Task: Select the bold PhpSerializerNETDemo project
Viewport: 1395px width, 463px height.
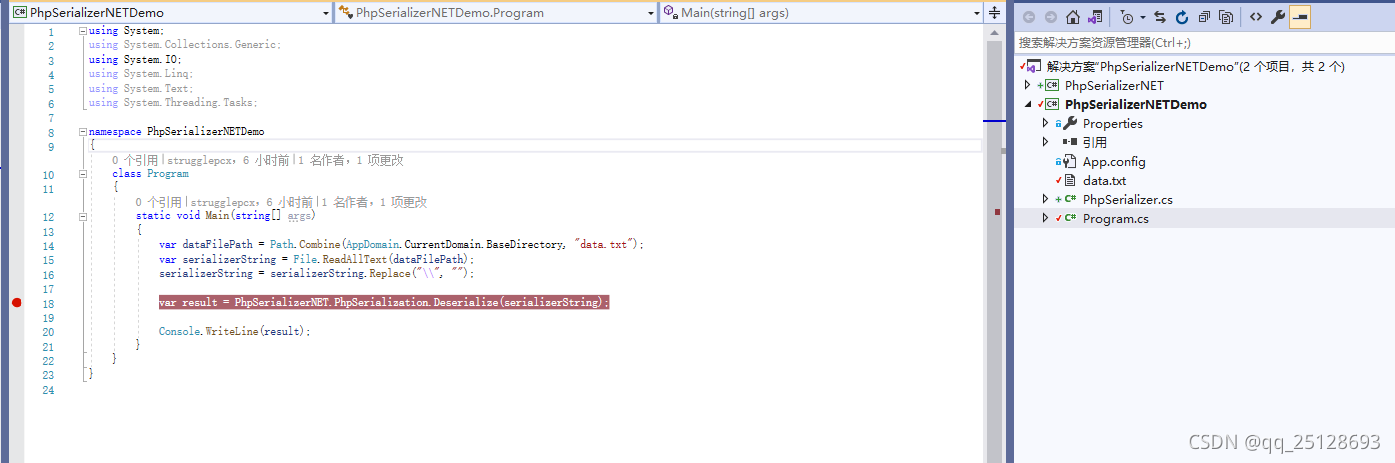Action: (x=1136, y=104)
